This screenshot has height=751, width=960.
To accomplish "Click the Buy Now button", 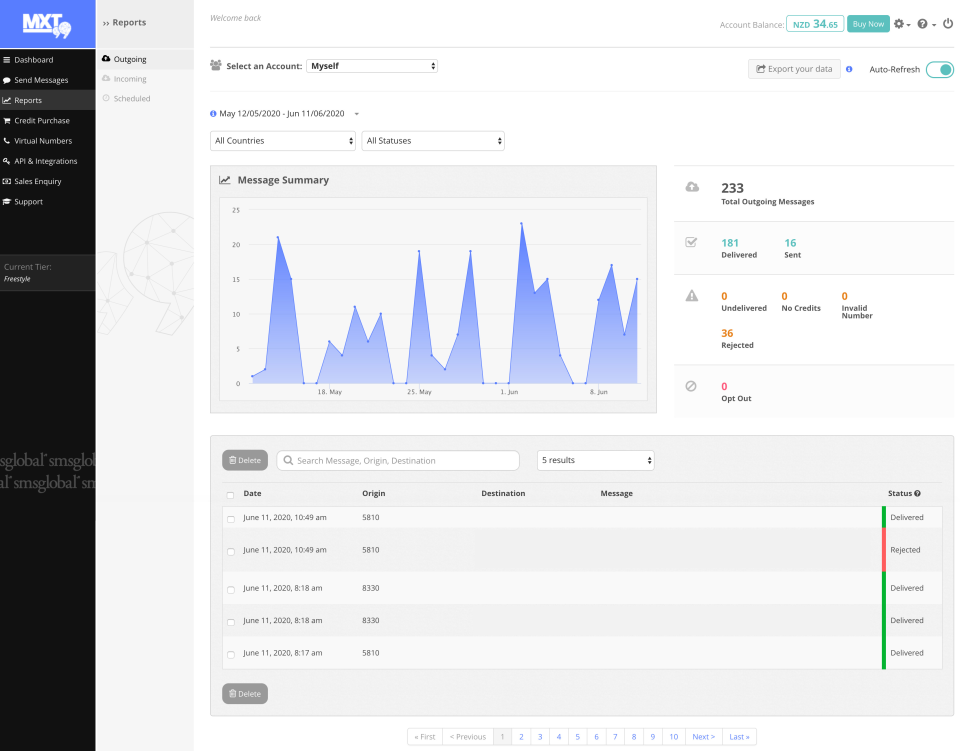I will coord(868,23).
